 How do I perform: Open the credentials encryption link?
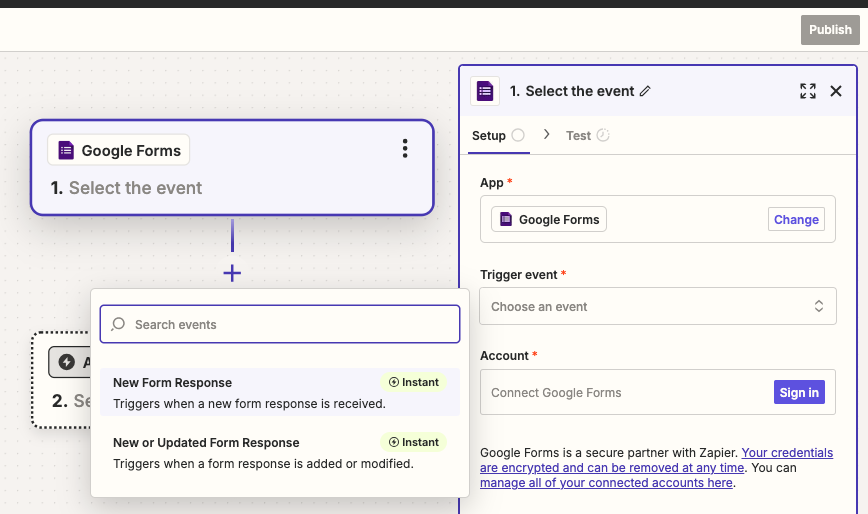pos(657,460)
